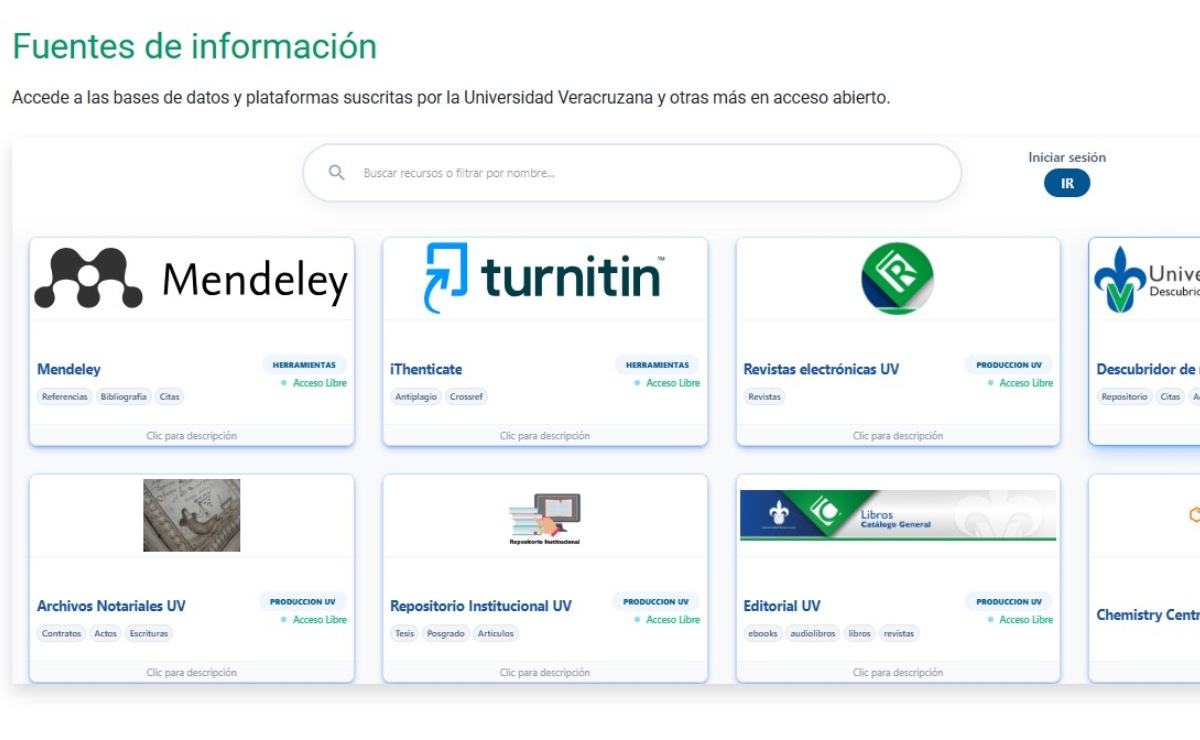Click the search magnifier icon
This screenshot has height=740, width=1200.
point(337,173)
